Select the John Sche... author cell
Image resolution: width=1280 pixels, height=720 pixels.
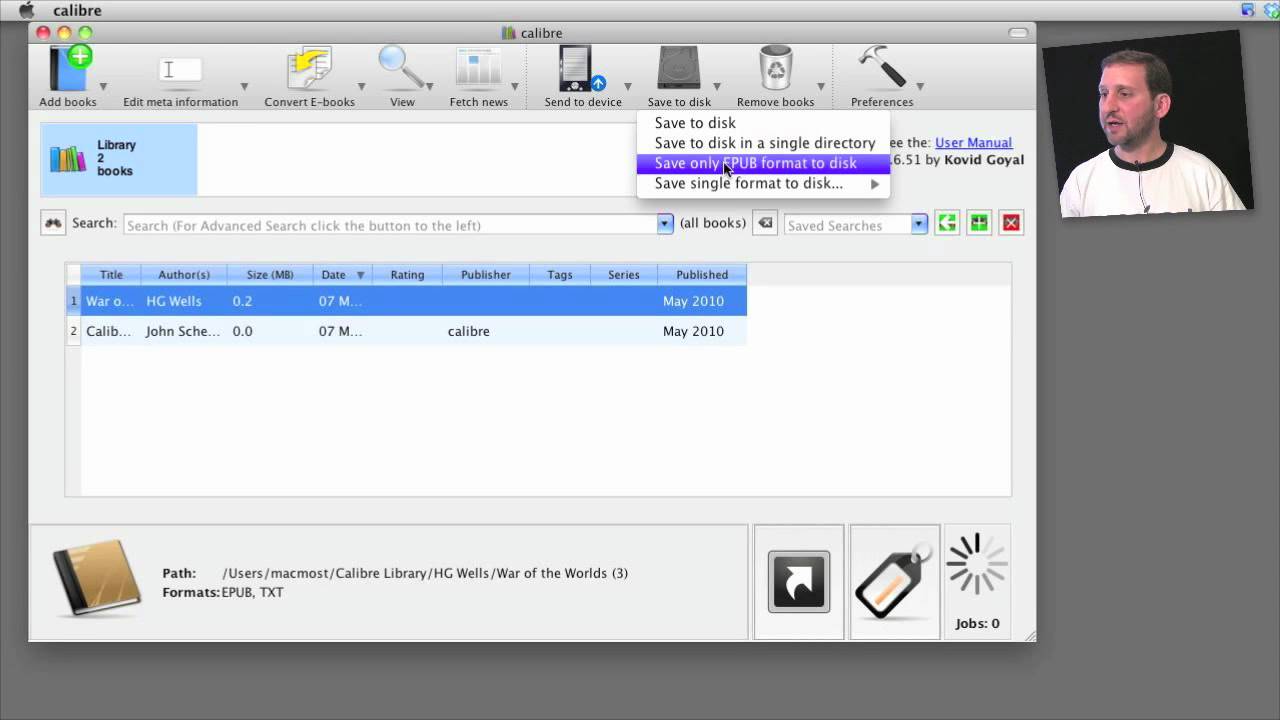(x=184, y=331)
